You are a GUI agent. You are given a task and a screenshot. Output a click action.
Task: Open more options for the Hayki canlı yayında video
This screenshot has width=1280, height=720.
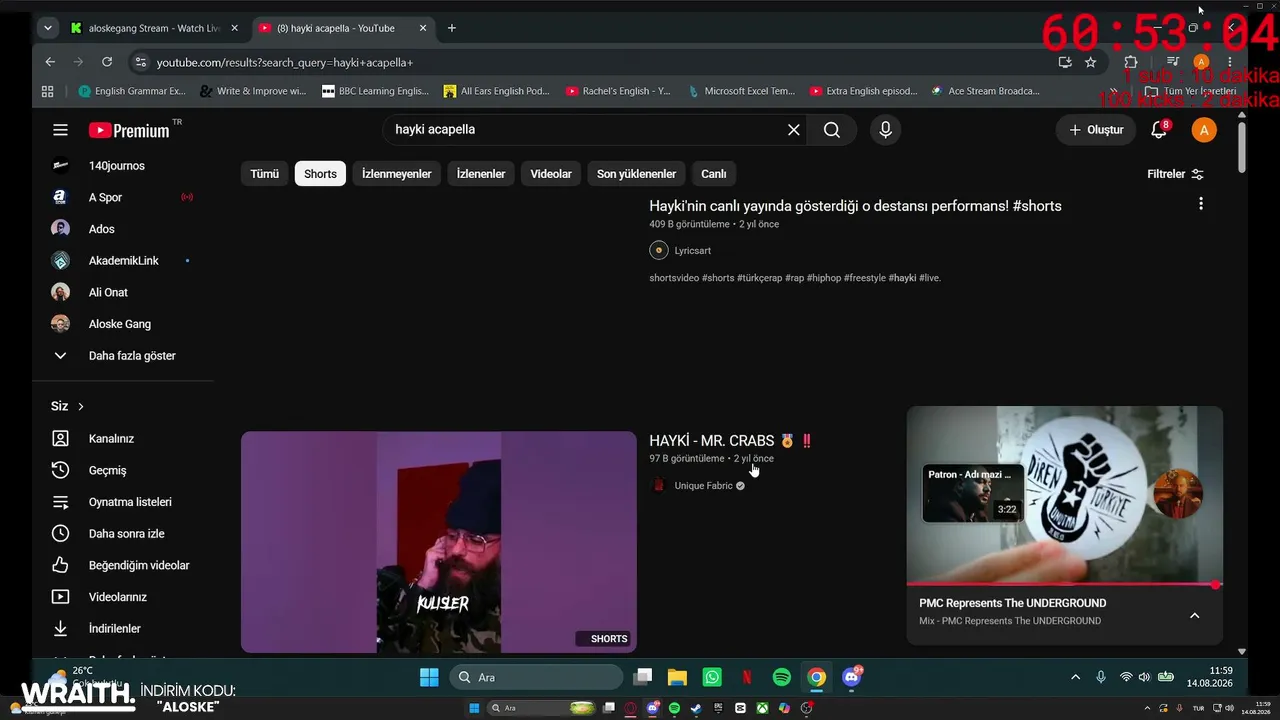1201,203
